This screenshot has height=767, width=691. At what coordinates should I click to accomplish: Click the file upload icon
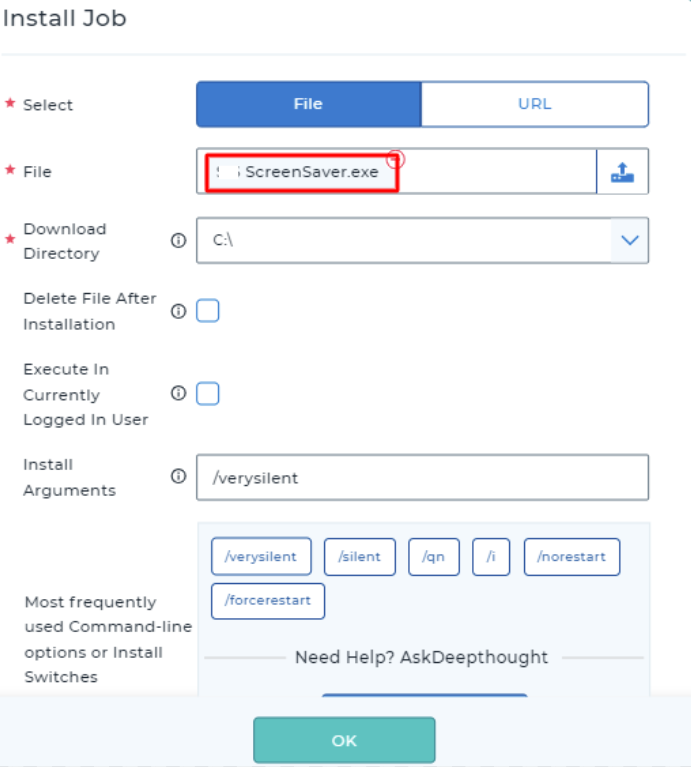click(x=622, y=172)
